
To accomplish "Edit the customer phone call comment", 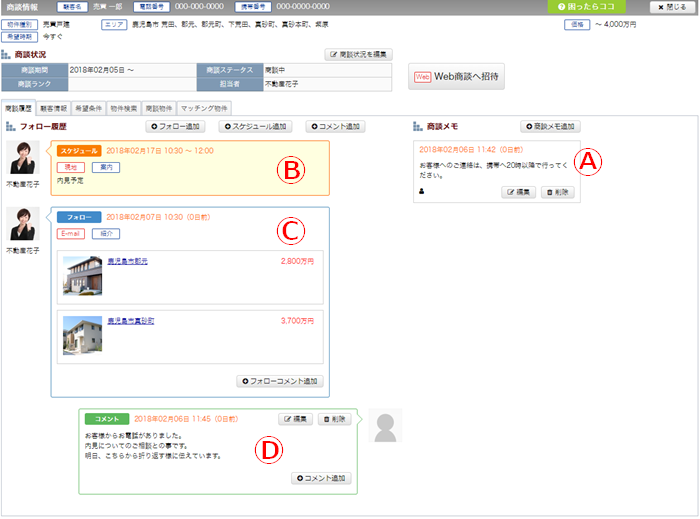I will (295, 419).
